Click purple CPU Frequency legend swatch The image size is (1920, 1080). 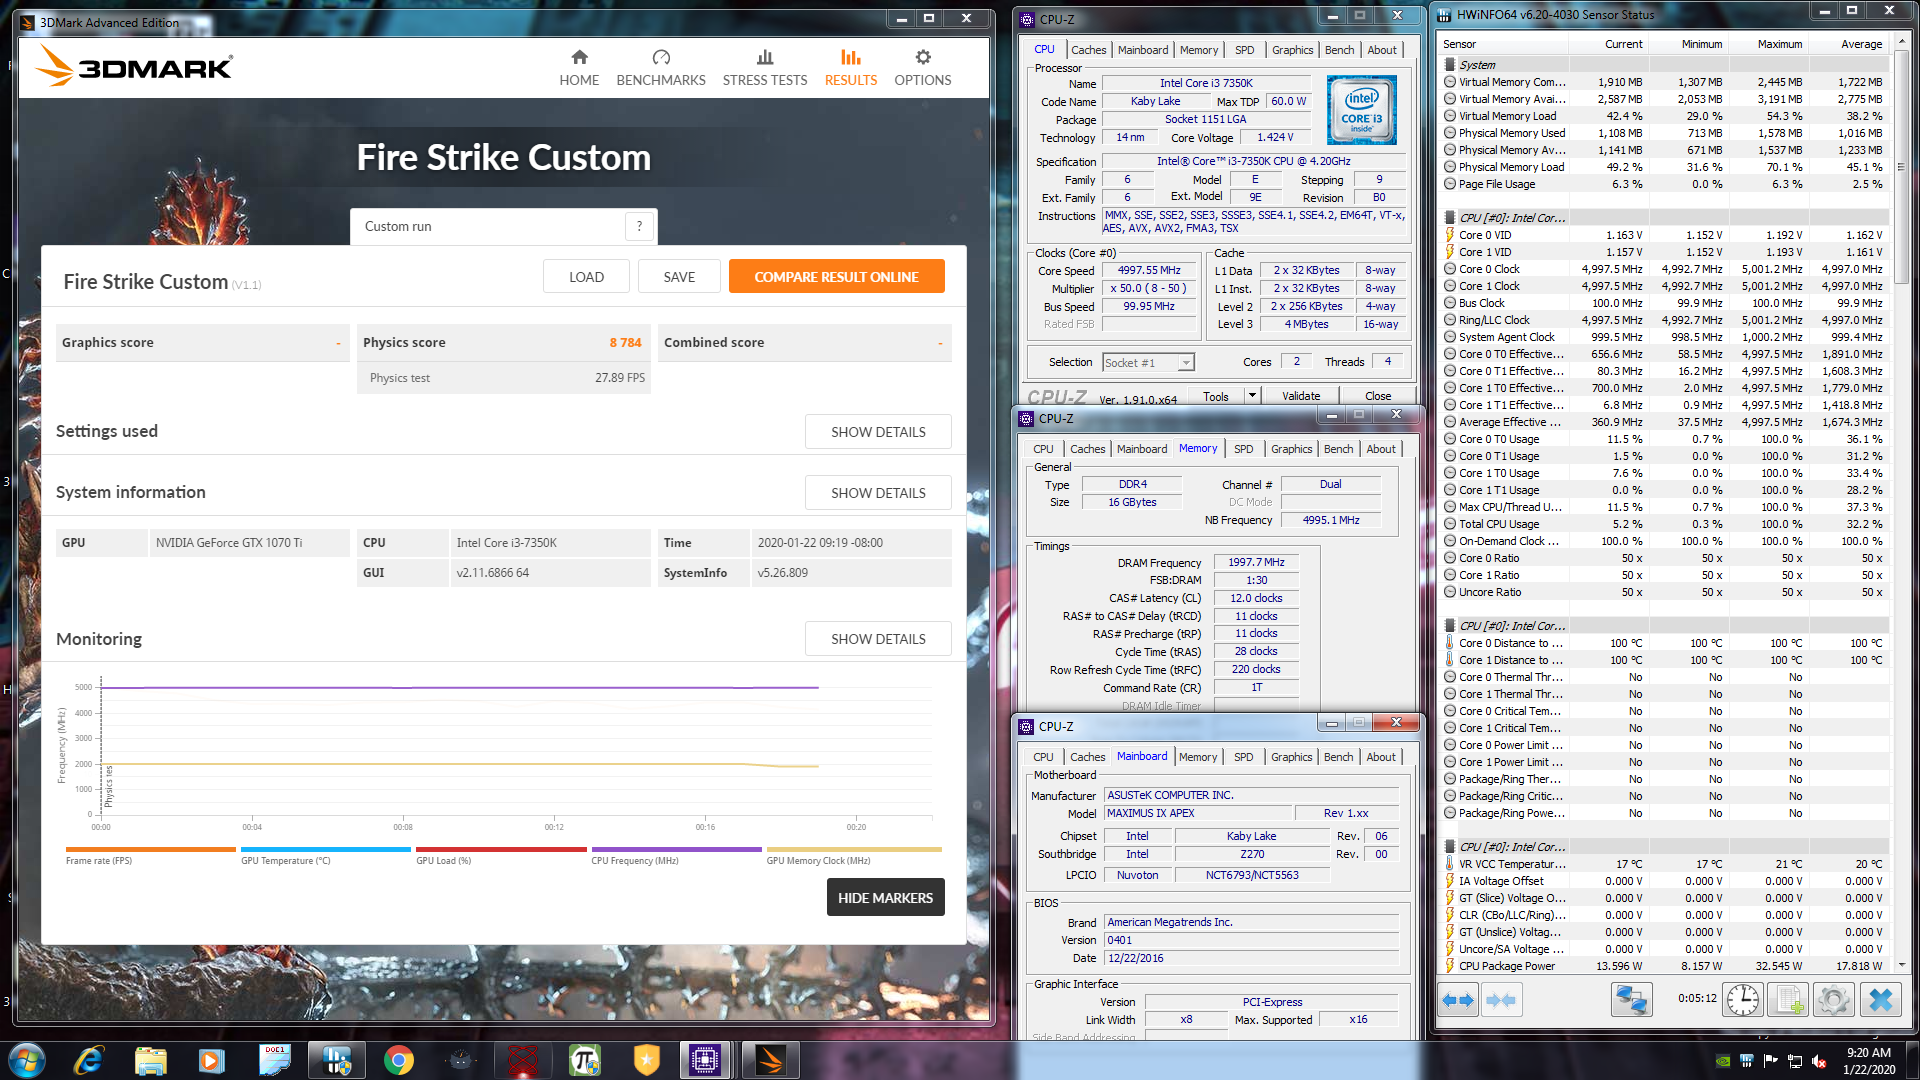pyautogui.click(x=676, y=849)
